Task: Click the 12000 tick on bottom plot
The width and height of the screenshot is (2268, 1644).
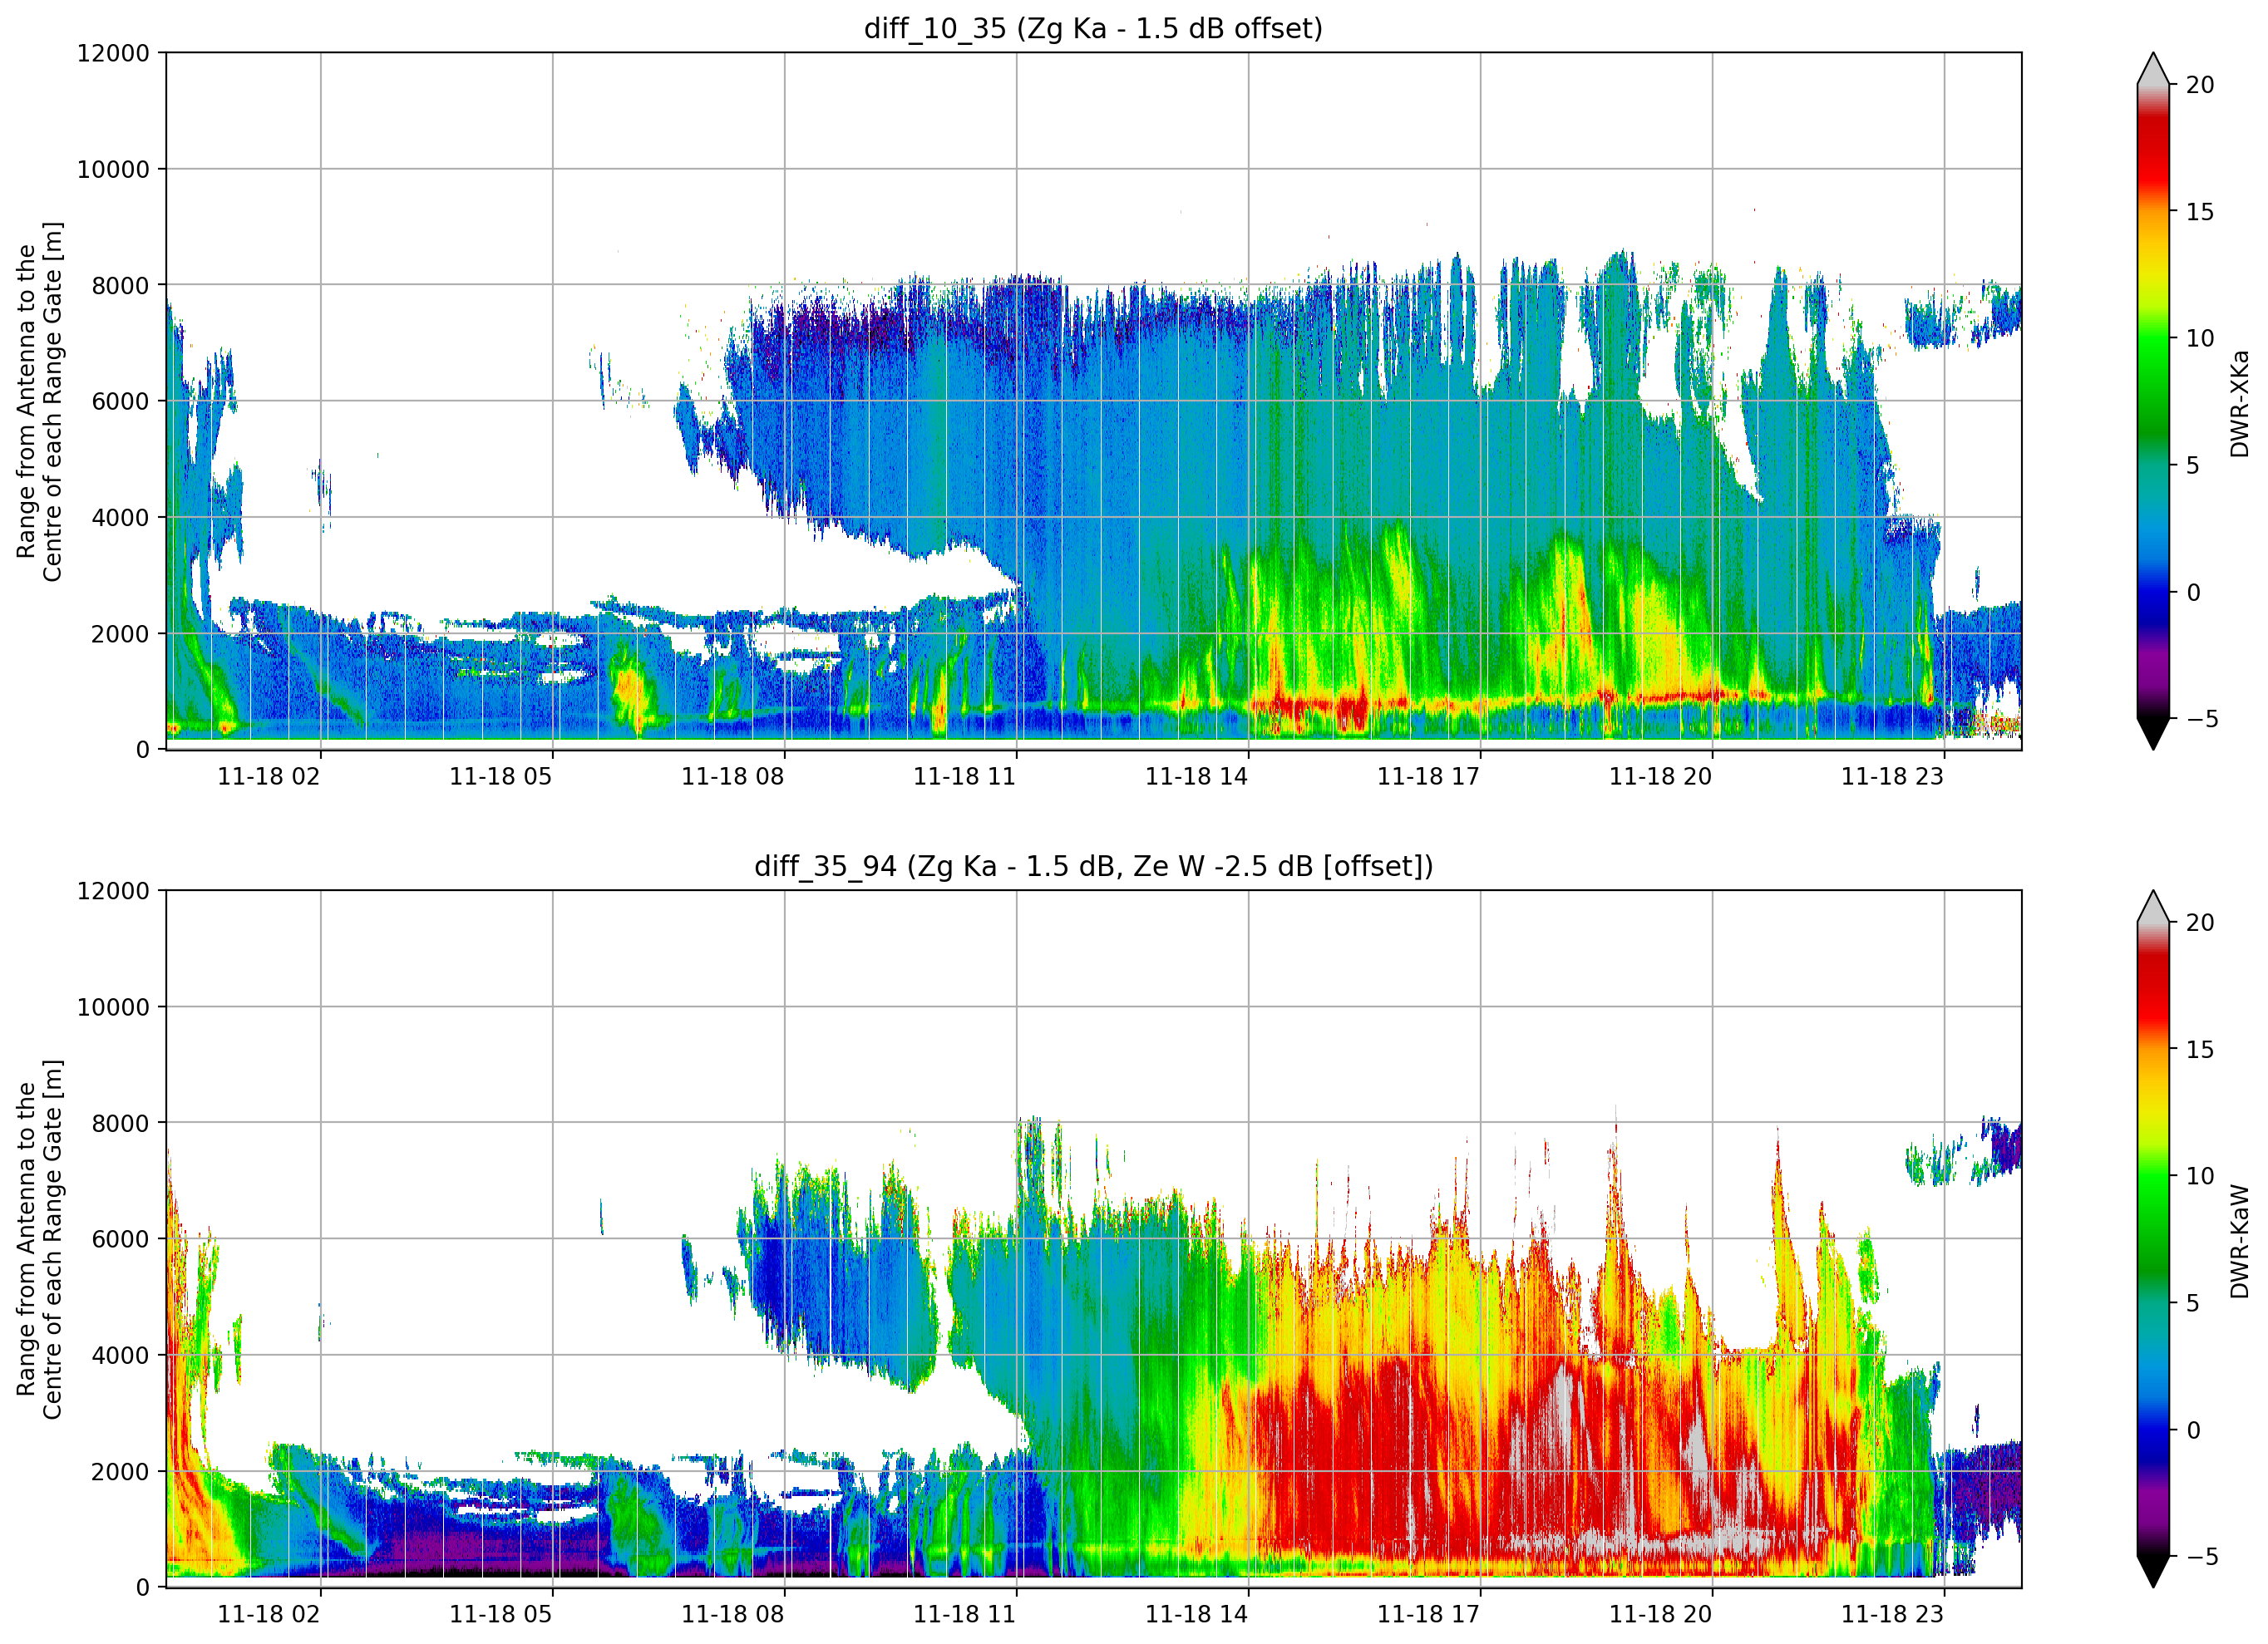Action: [113, 891]
